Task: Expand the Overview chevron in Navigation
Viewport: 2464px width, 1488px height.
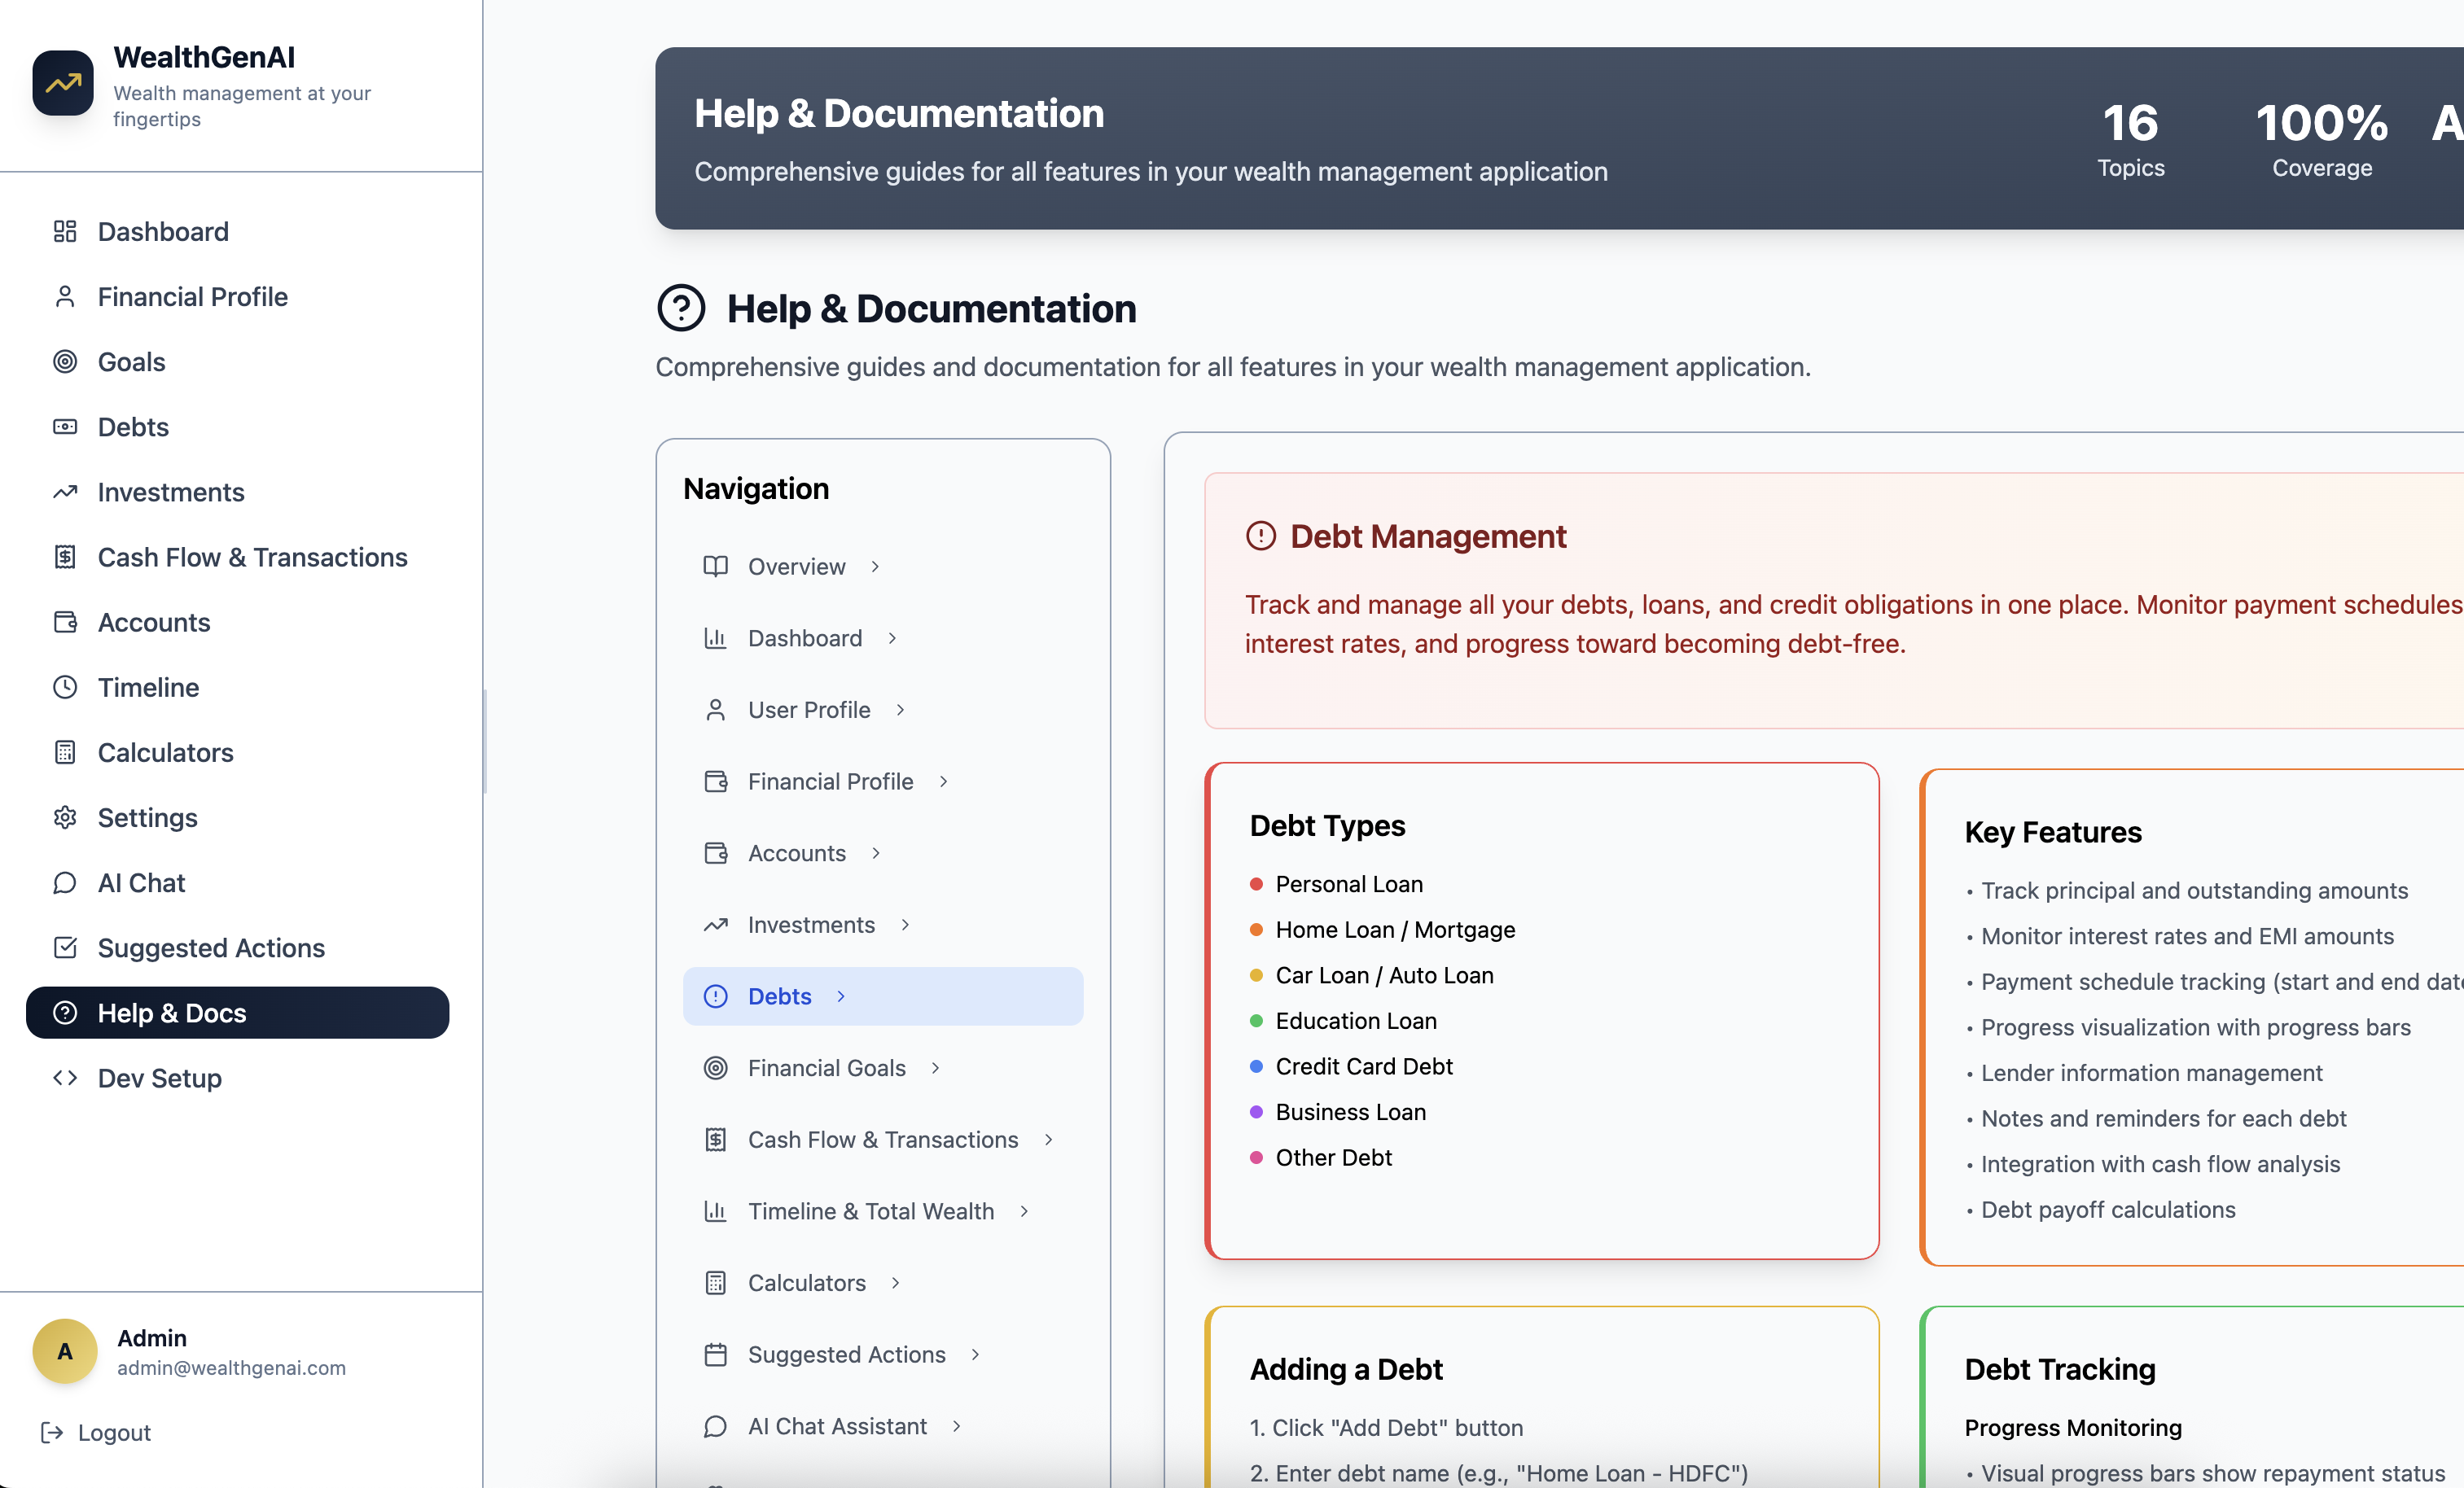Action: tap(875, 566)
